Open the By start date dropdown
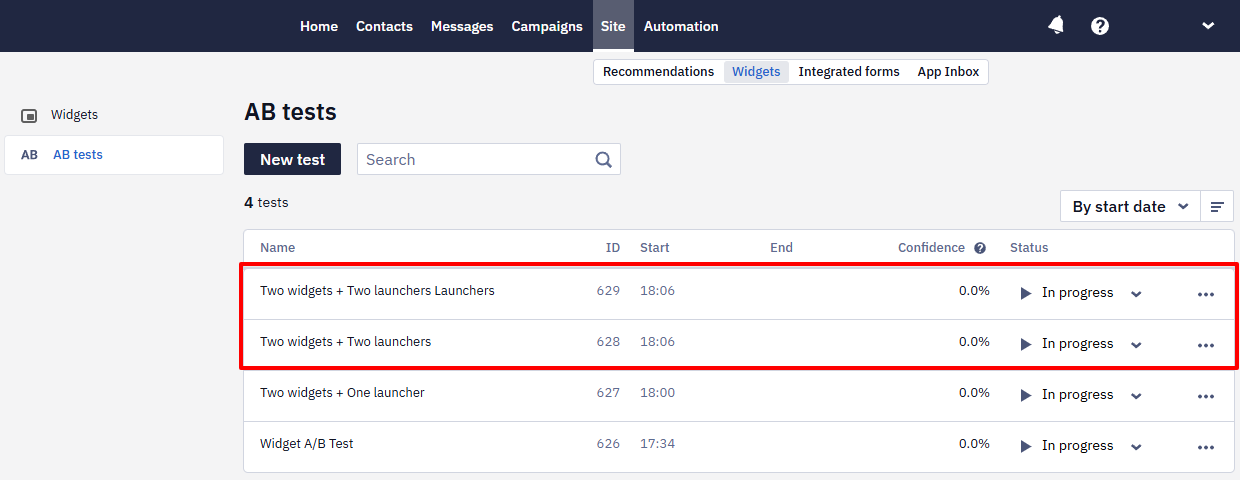Screen dimensions: 1240x480 (x=1130, y=207)
